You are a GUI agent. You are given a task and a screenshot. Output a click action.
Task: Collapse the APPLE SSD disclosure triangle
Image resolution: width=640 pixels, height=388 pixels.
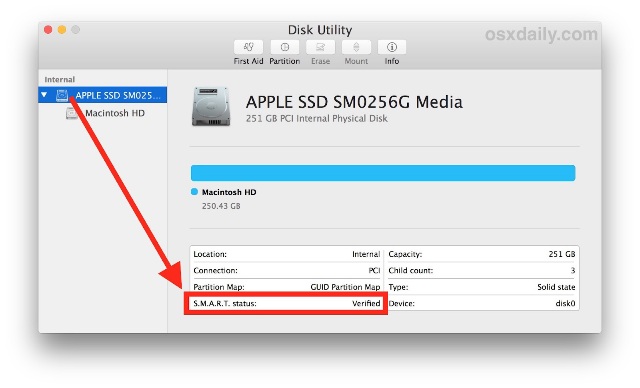(44, 95)
